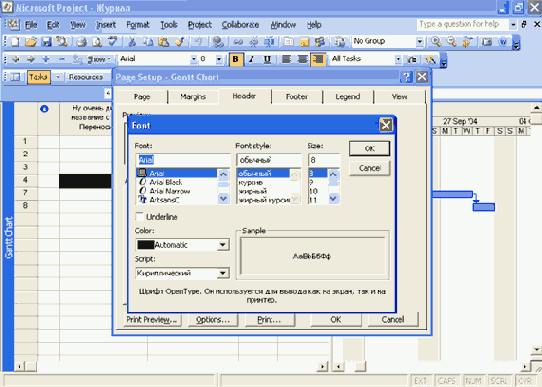The image size is (542, 387).
Task: Toggle Underline in the formatting toolbar
Action: click(267, 59)
